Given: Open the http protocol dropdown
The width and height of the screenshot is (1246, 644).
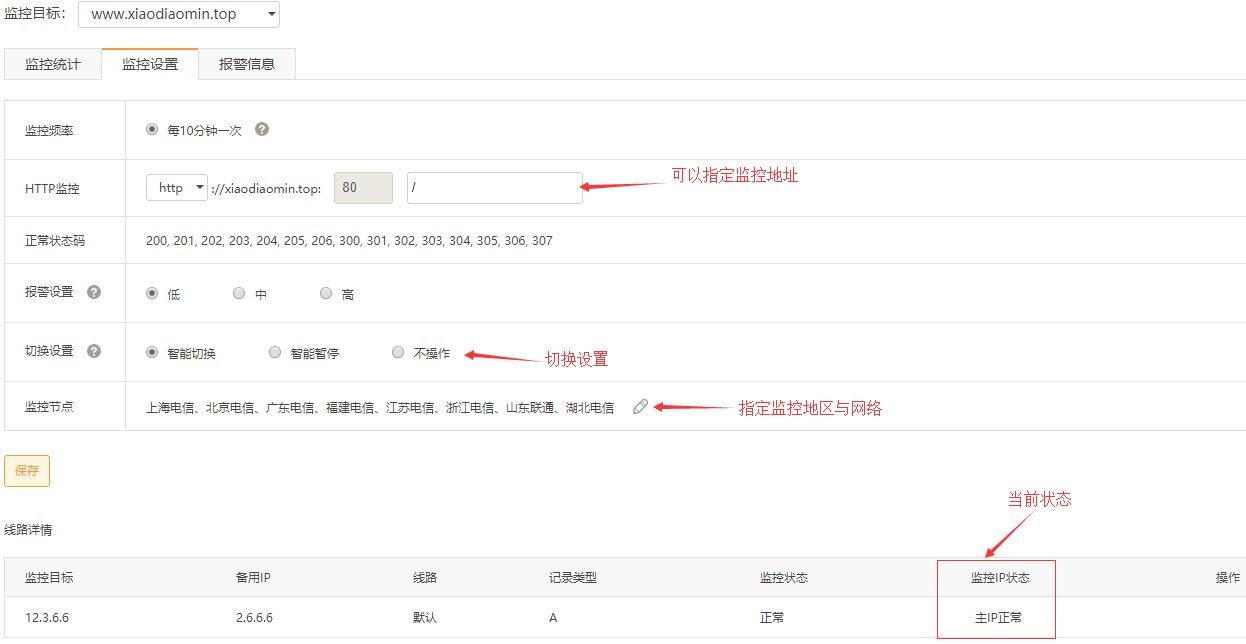Looking at the screenshot, I should click(x=177, y=188).
